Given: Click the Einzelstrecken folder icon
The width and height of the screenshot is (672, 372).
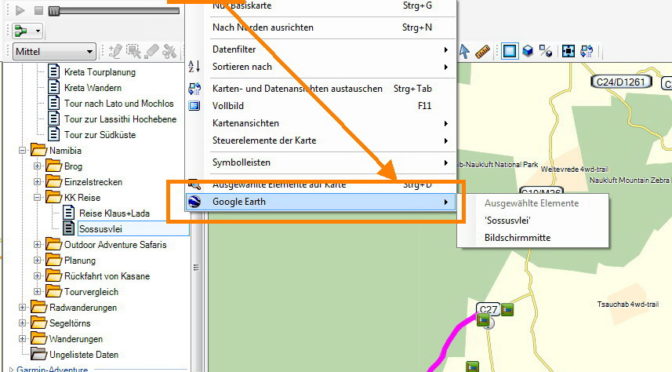Looking at the screenshot, I should pyautogui.click(x=54, y=182).
